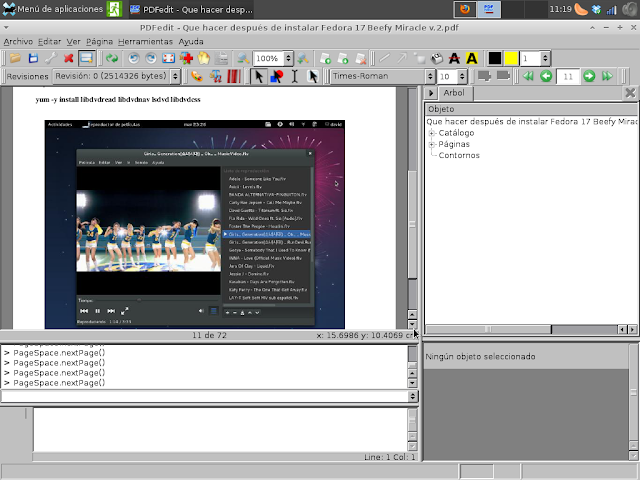Click the second gray annotation shape icon
The image size is (640, 480).
pos(503,76)
